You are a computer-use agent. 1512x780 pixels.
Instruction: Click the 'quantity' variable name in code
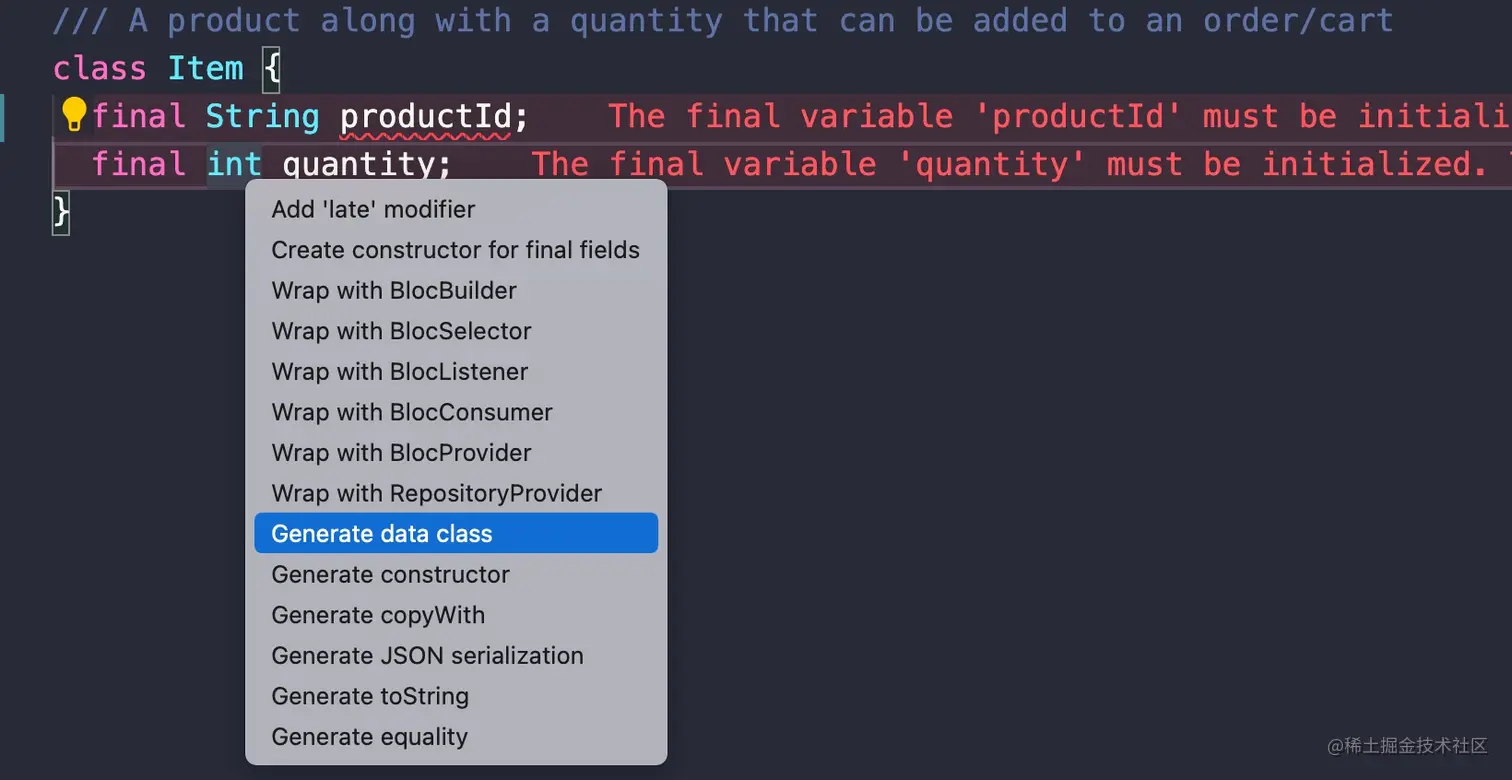coord(358,163)
